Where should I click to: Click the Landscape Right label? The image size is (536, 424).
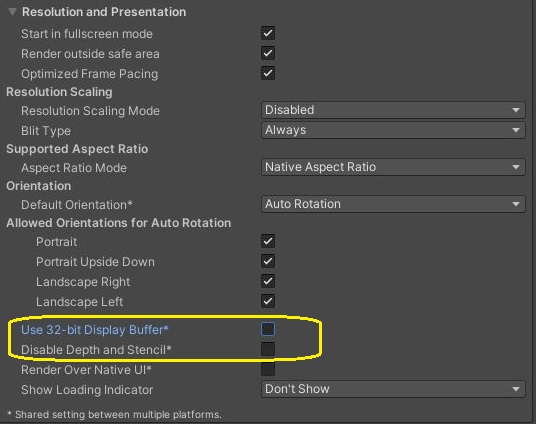coord(83,282)
